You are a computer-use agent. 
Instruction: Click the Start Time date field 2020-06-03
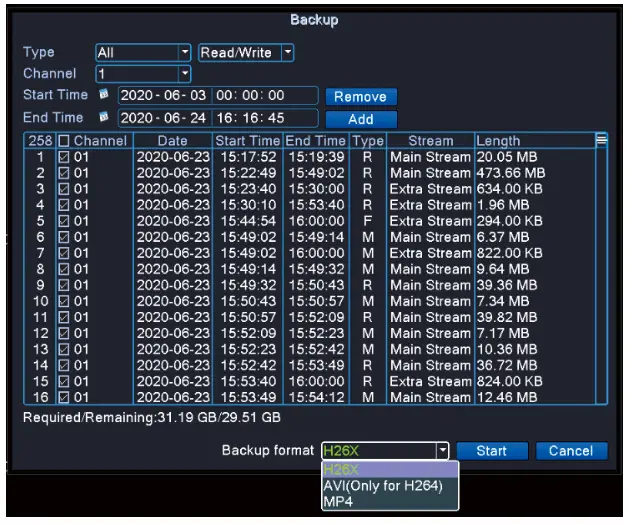point(164,96)
